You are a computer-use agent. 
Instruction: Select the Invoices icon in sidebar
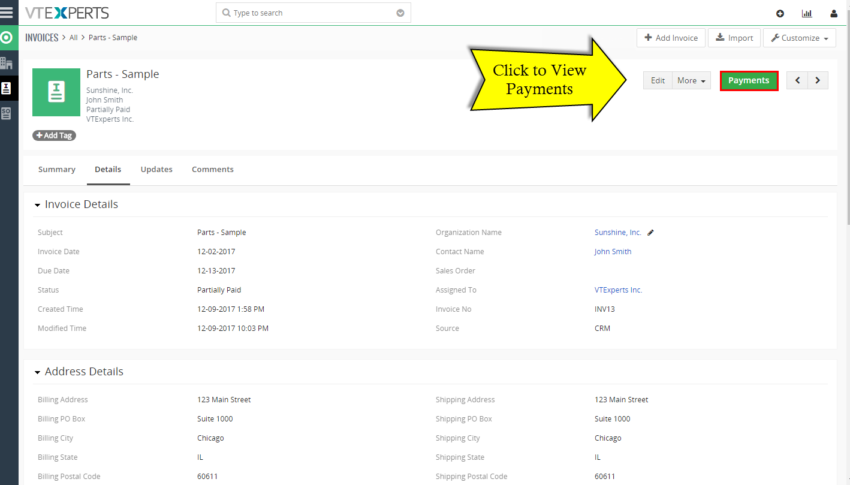(x=7, y=88)
